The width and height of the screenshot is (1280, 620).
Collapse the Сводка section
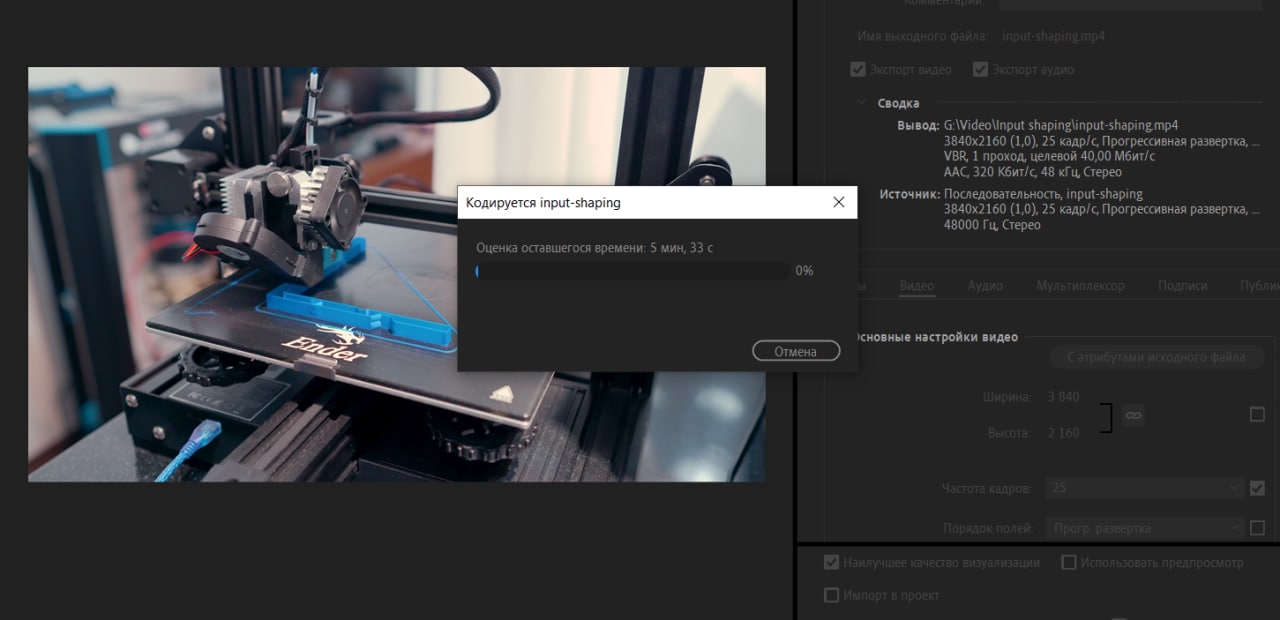tap(861, 103)
